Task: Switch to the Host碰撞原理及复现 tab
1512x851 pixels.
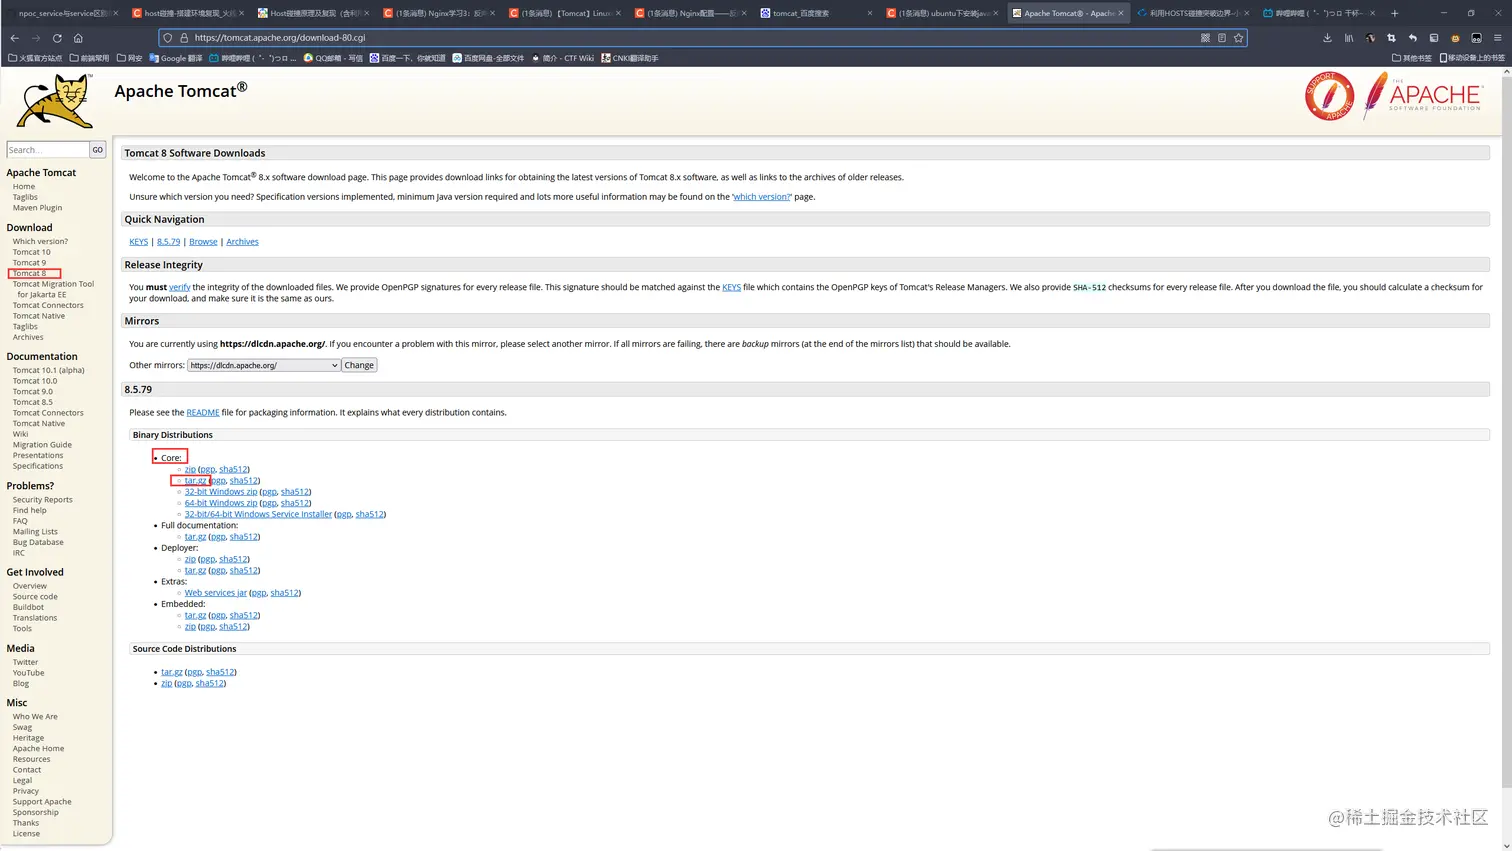Action: 313,13
